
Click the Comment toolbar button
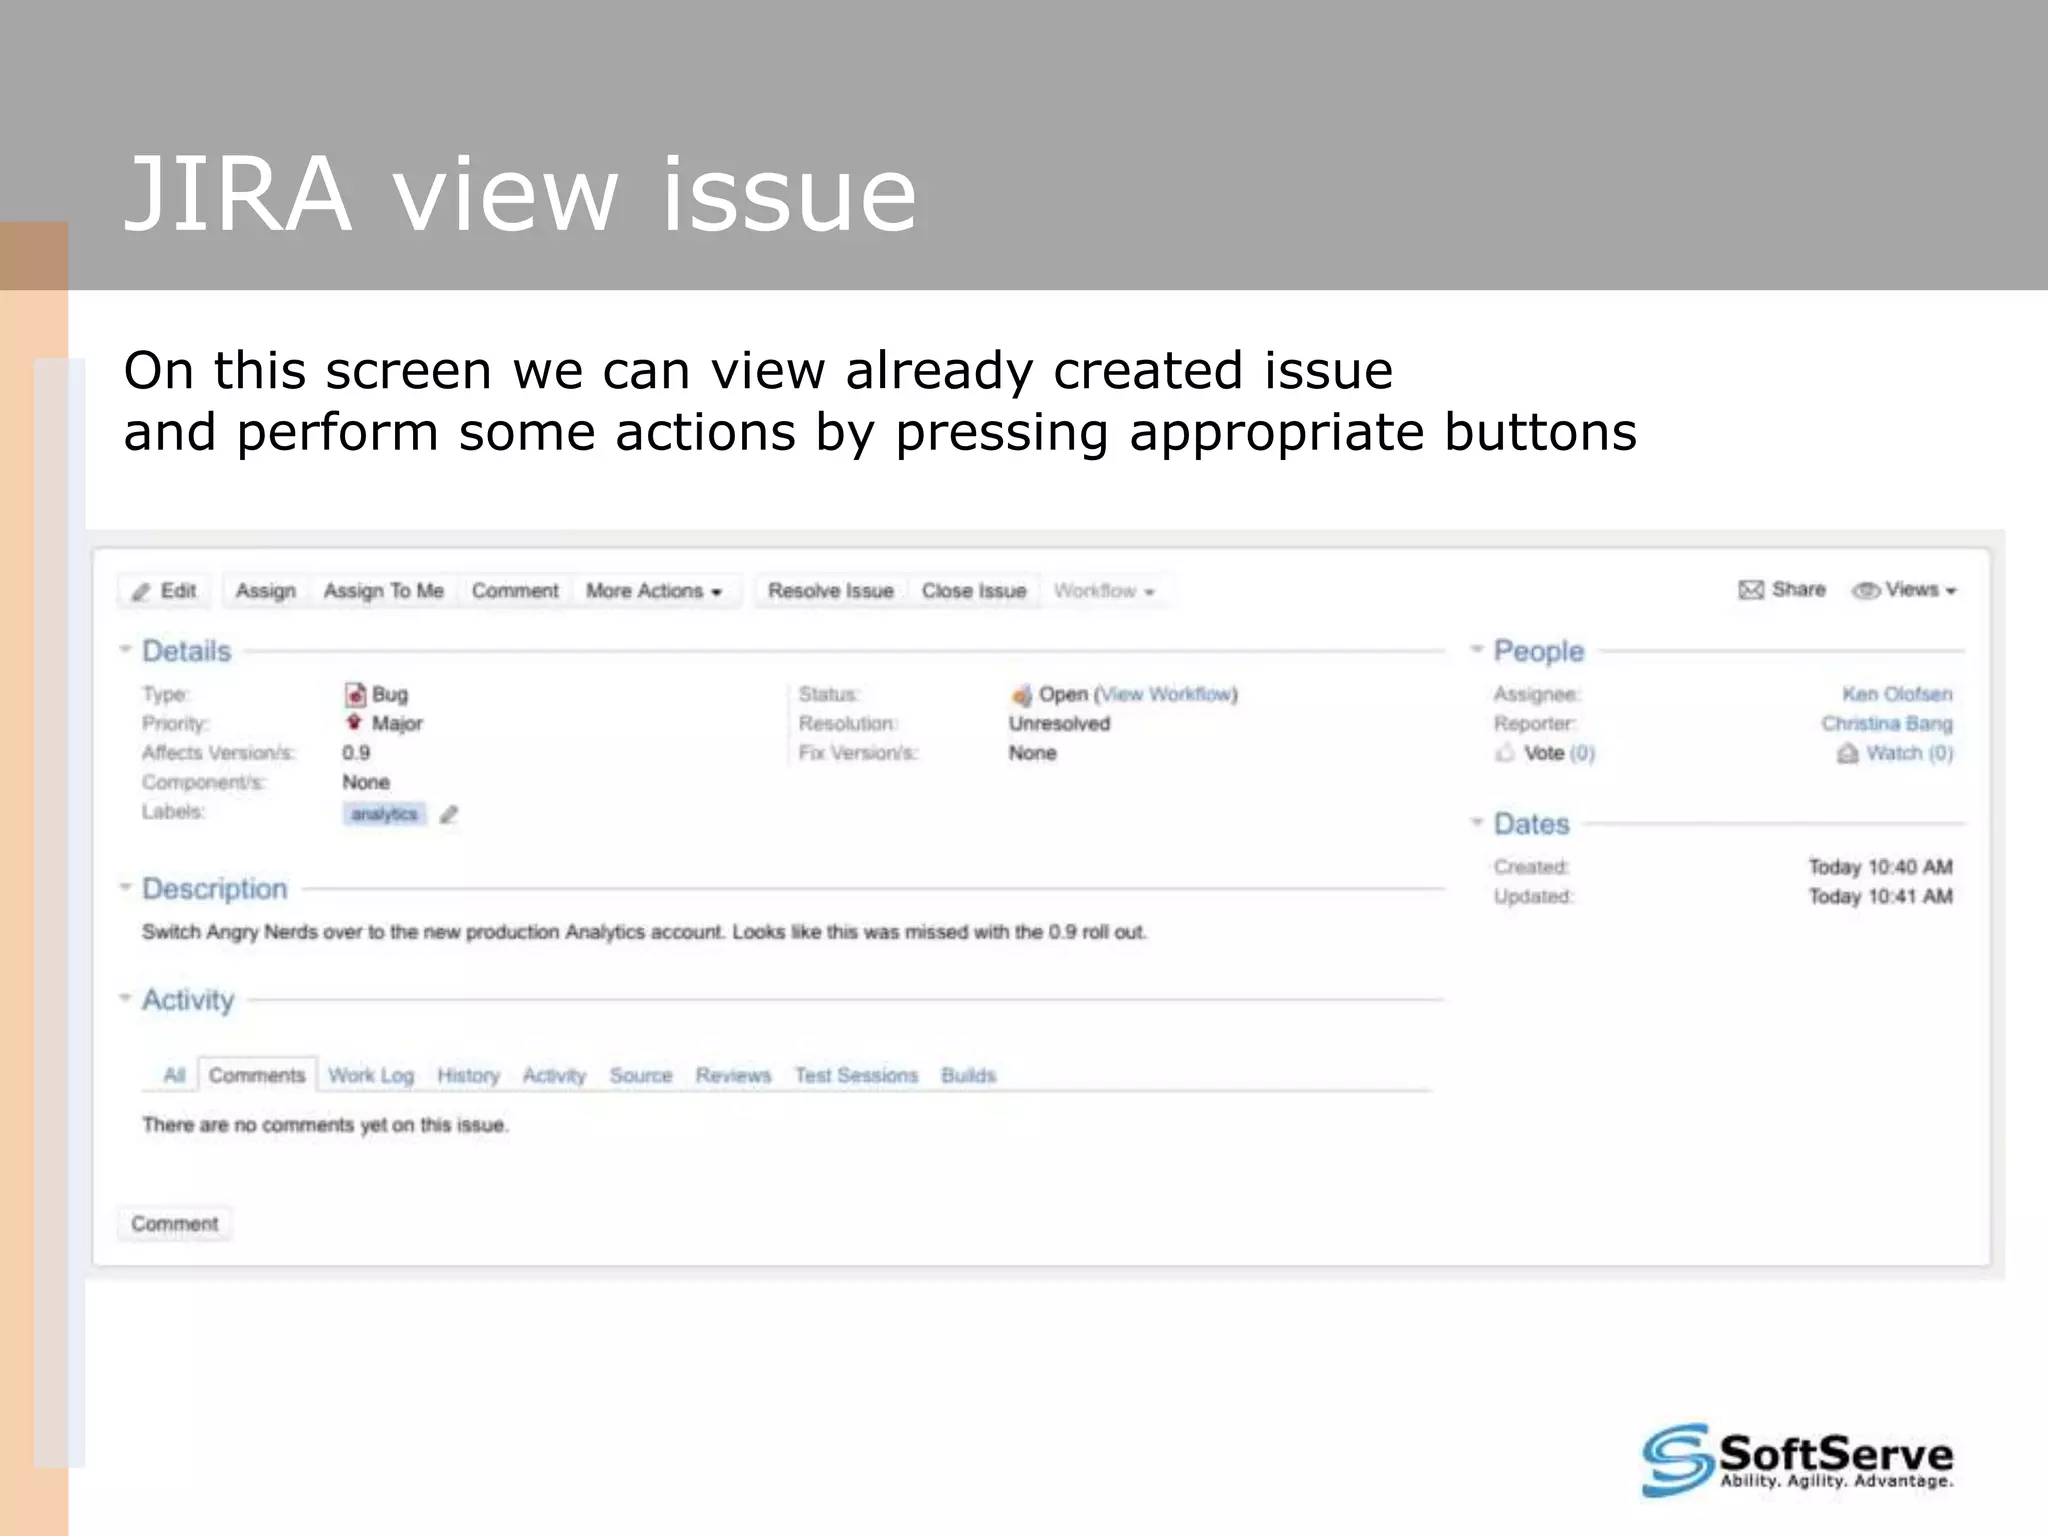click(515, 591)
